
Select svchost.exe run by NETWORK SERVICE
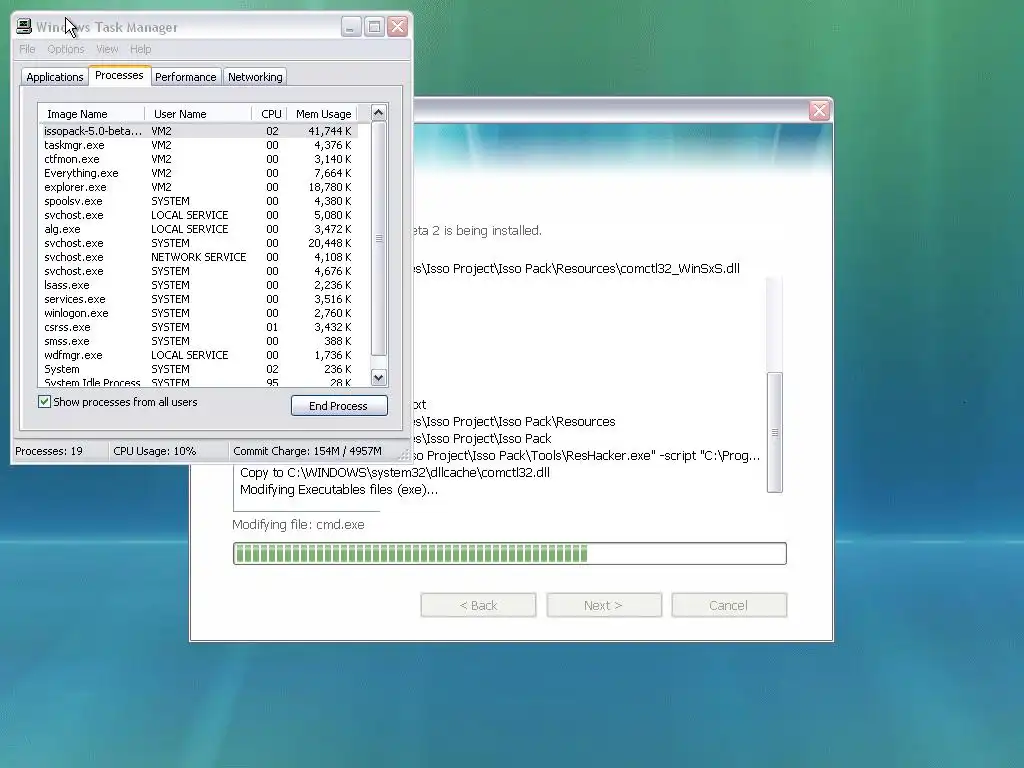tap(199, 257)
